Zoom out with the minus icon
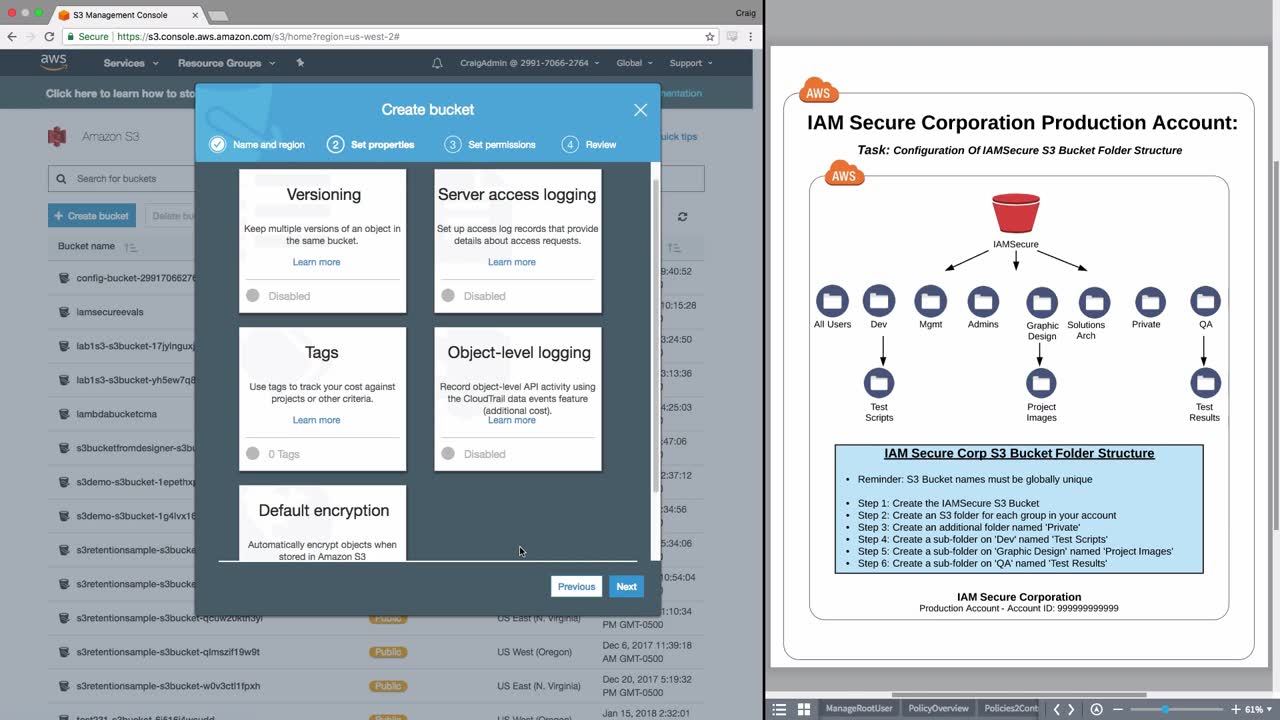 click(1118, 709)
